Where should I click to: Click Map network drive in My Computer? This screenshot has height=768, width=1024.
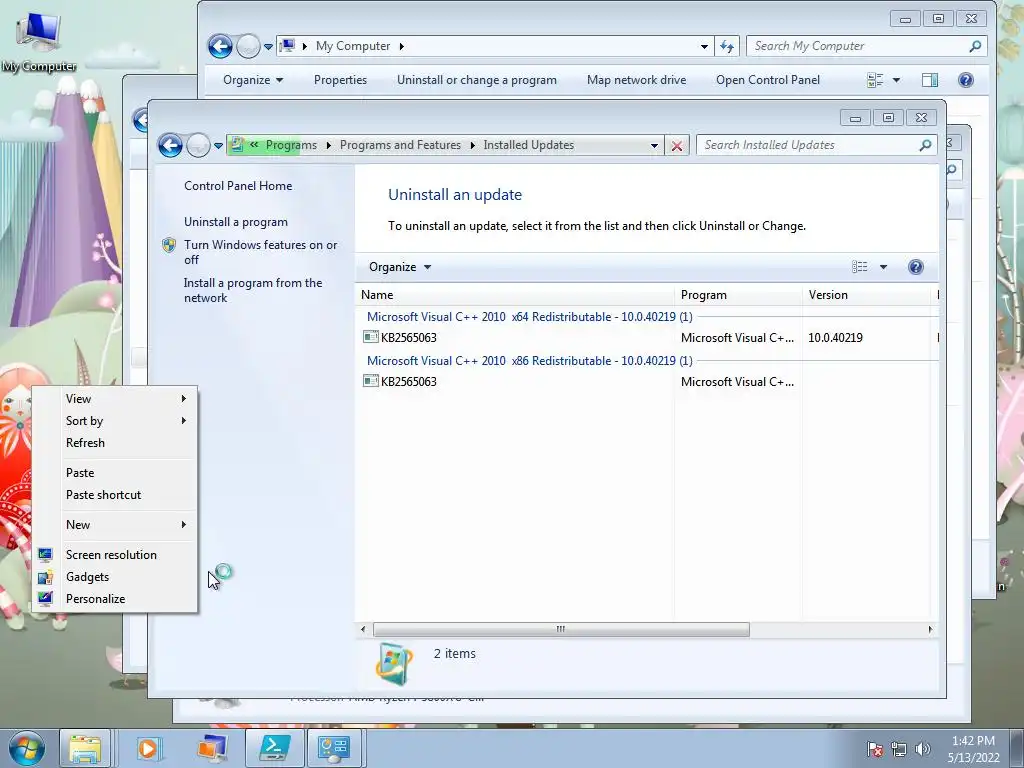[x=636, y=80]
